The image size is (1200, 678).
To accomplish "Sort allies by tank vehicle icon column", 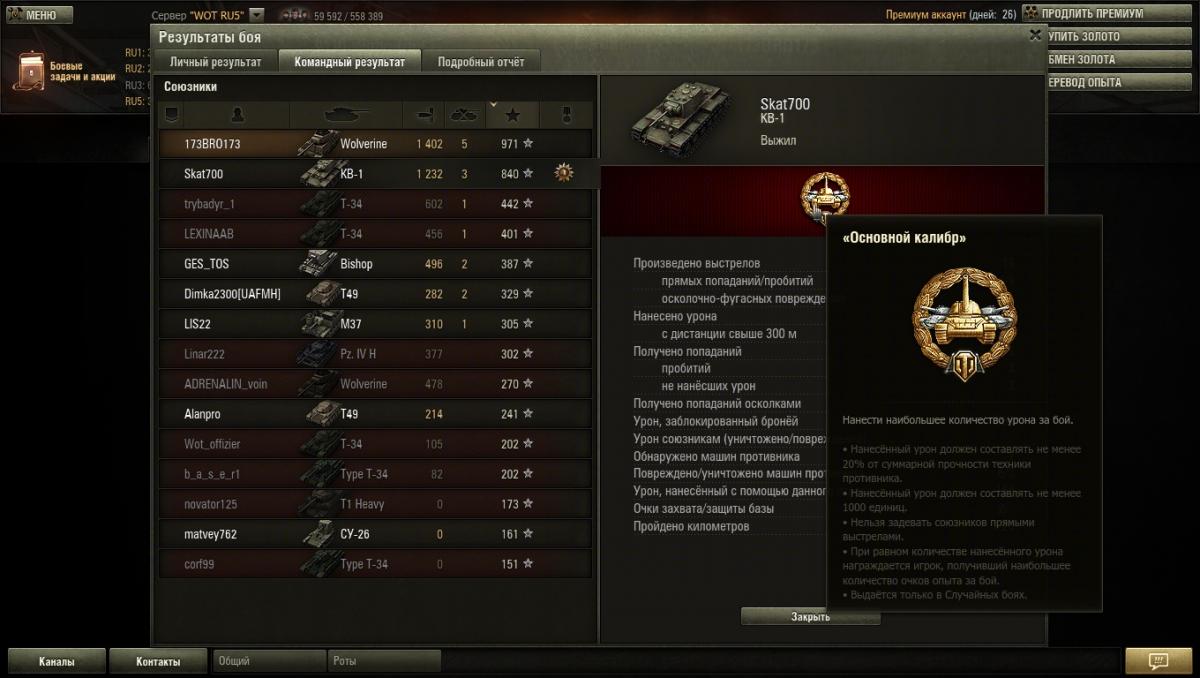I will (x=347, y=115).
